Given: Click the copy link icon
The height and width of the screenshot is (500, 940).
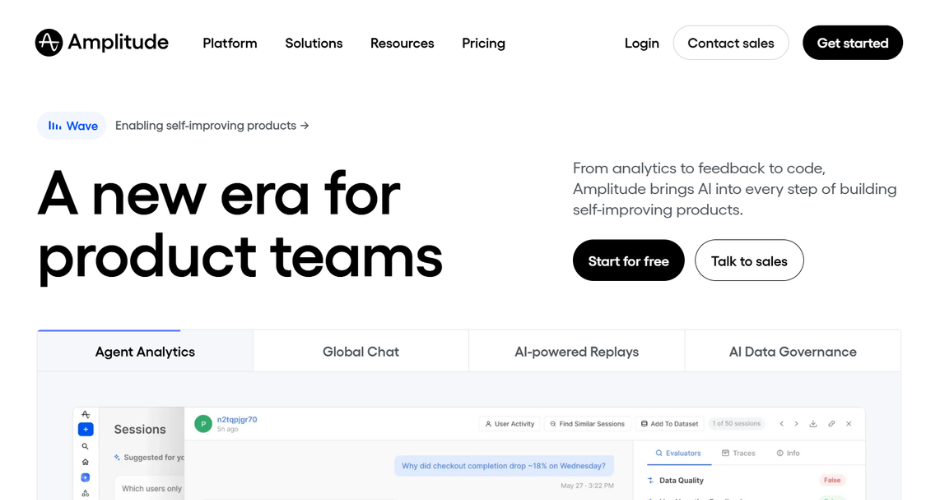Looking at the screenshot, I should point(831,424).
